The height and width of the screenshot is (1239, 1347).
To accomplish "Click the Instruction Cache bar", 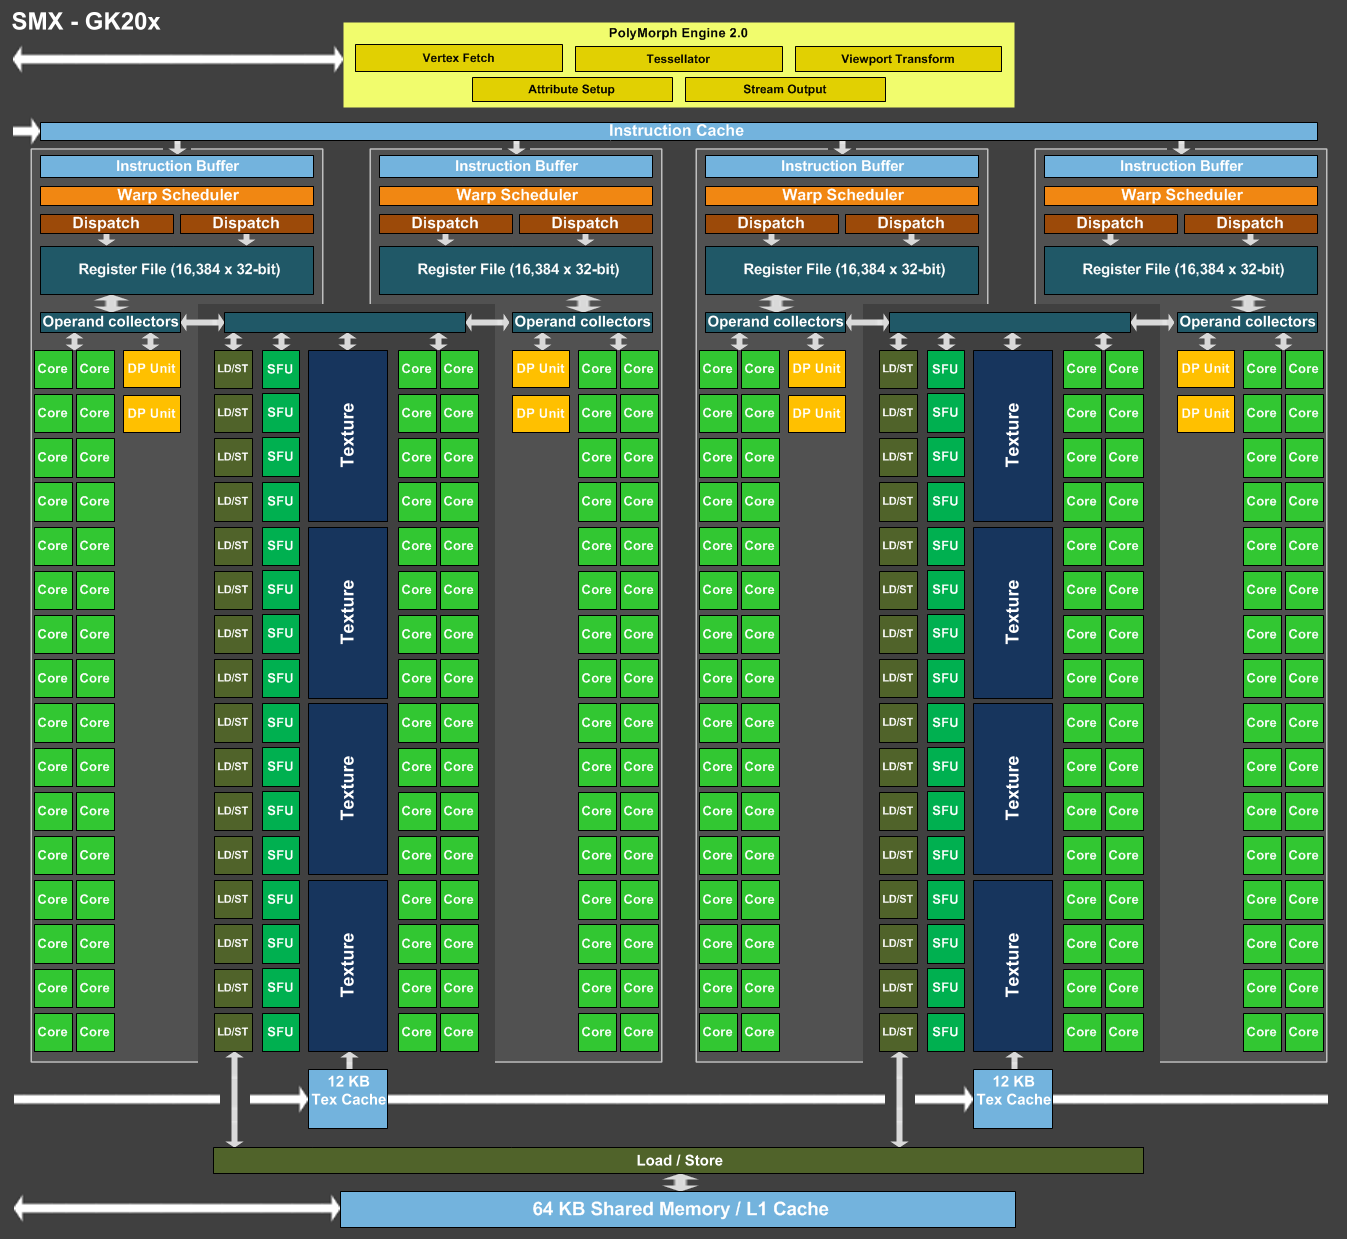I will pyautogui.click(x=678, y=131).
